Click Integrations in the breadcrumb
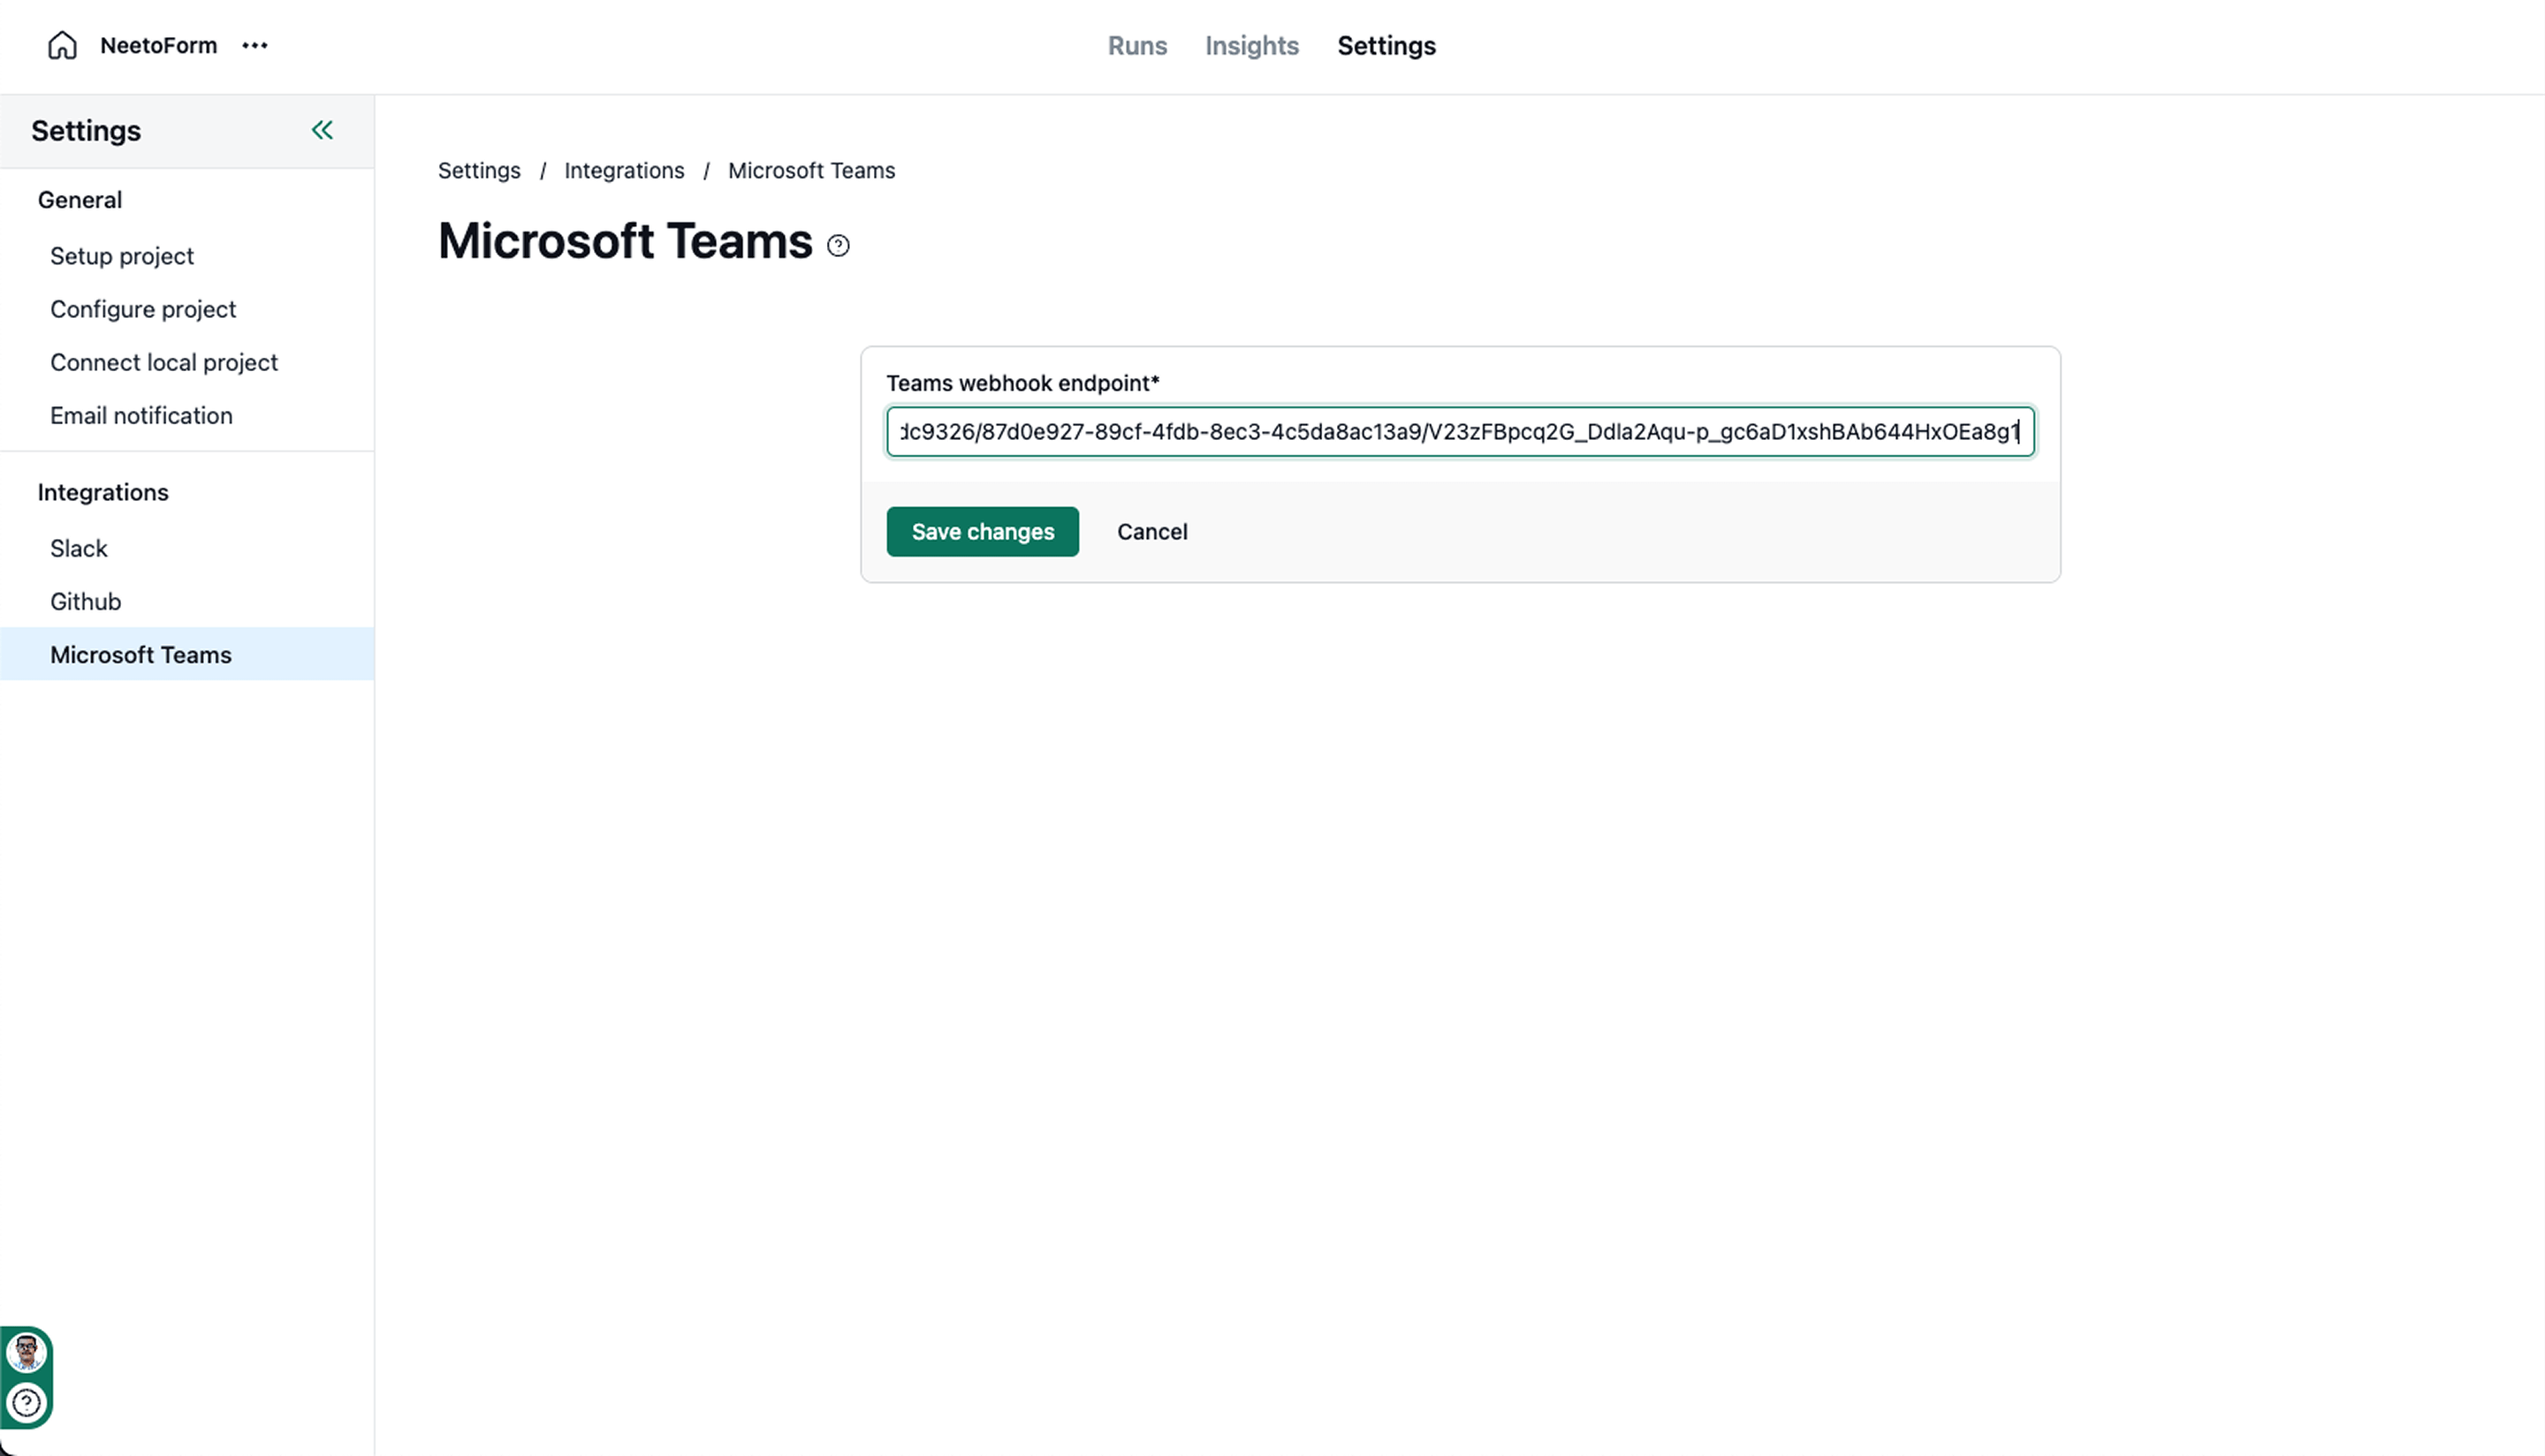This screenshot has width=2545, height=1456. (624, 171)
